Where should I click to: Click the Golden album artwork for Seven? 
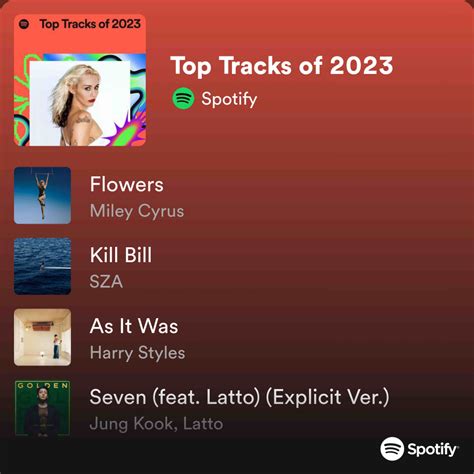coord(42,408)
